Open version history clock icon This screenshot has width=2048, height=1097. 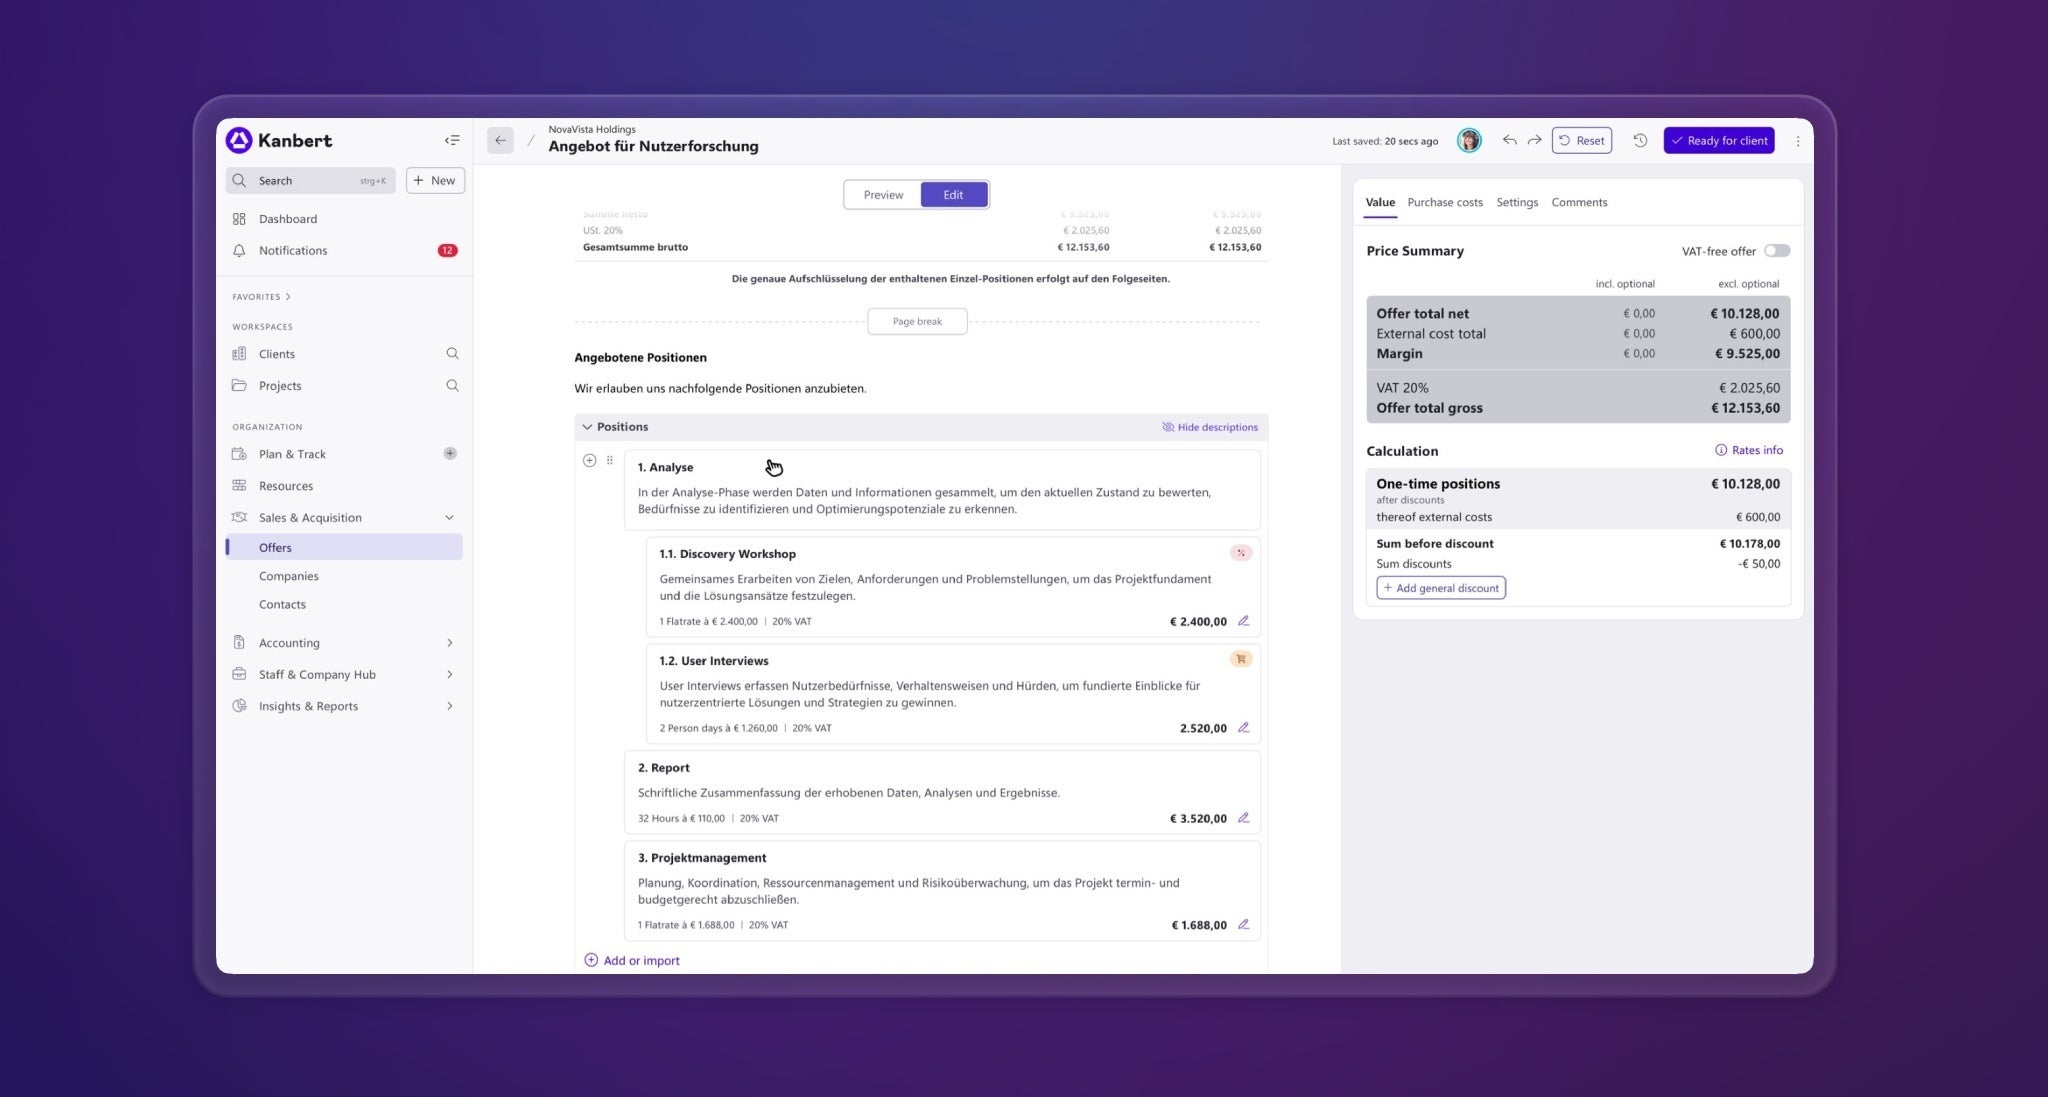tap(1640, 140)
